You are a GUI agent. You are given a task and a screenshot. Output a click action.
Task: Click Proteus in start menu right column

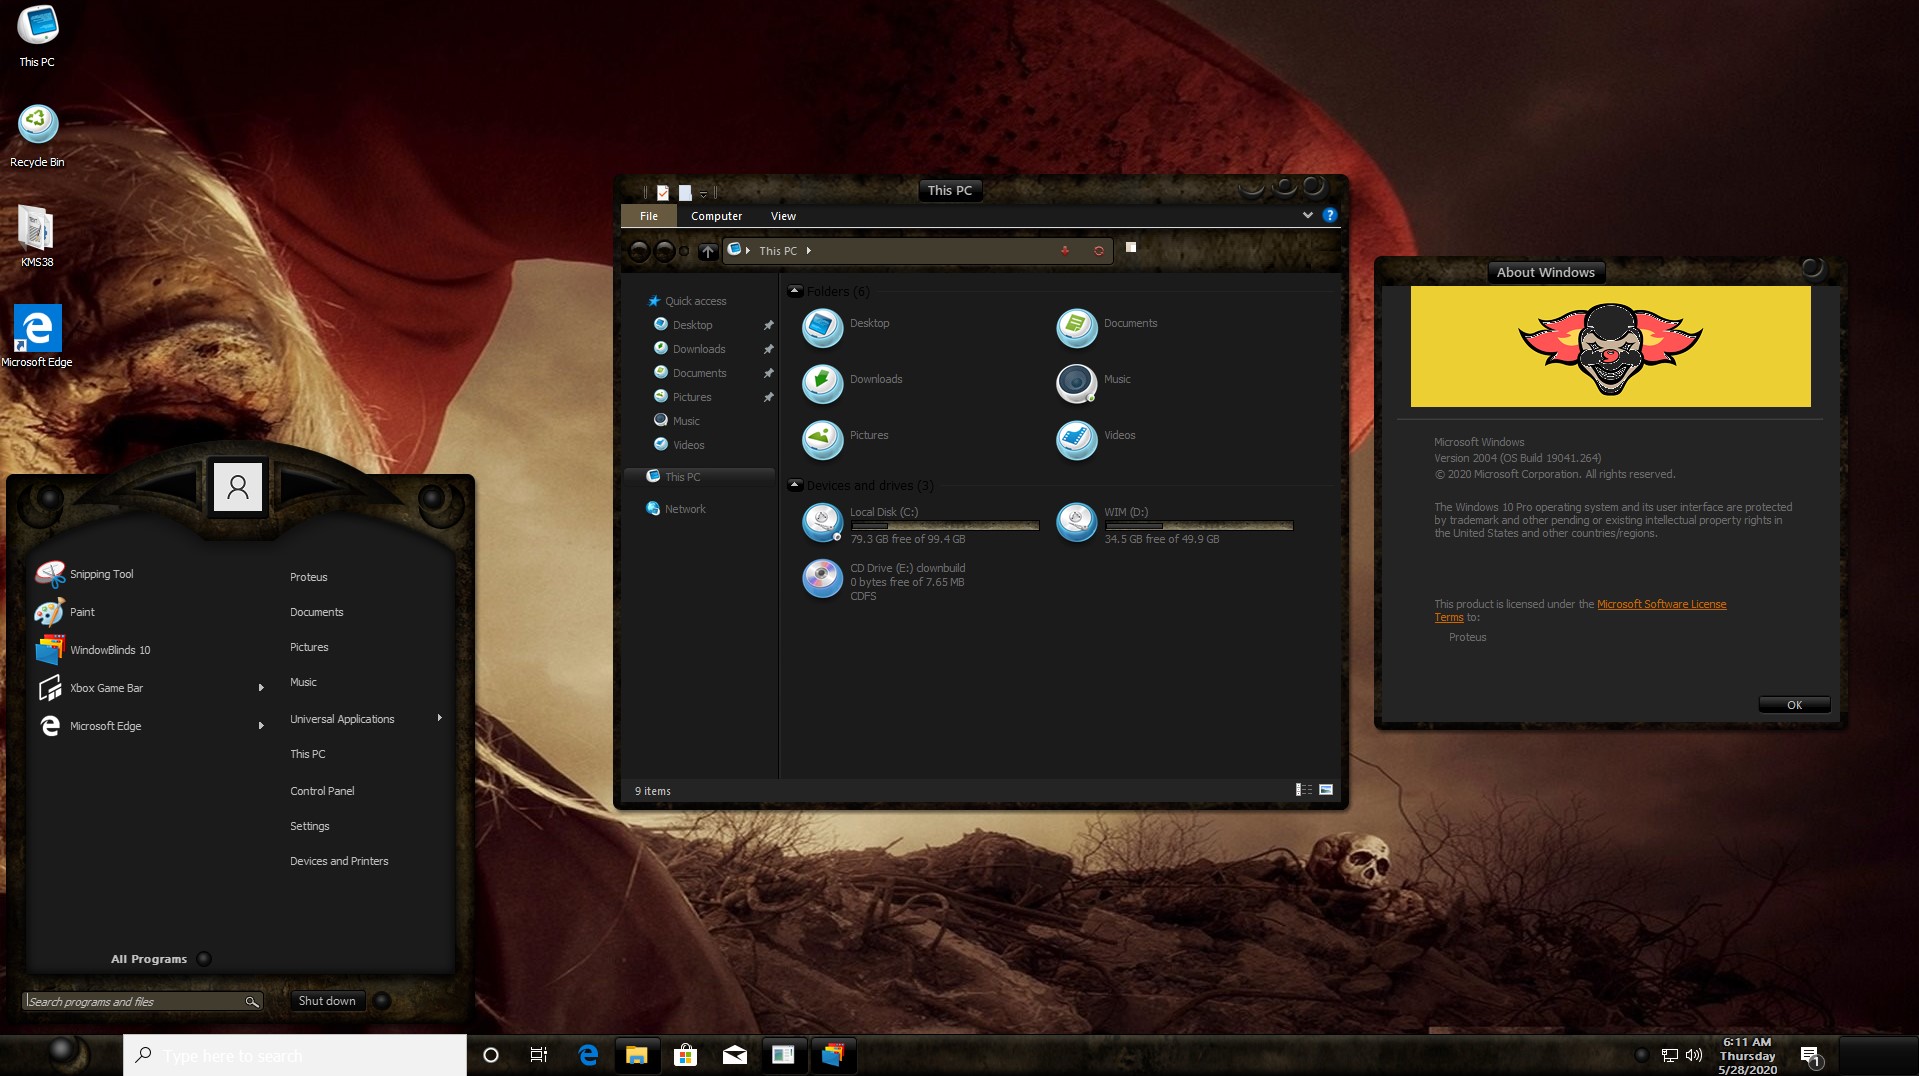click(309, 577)
